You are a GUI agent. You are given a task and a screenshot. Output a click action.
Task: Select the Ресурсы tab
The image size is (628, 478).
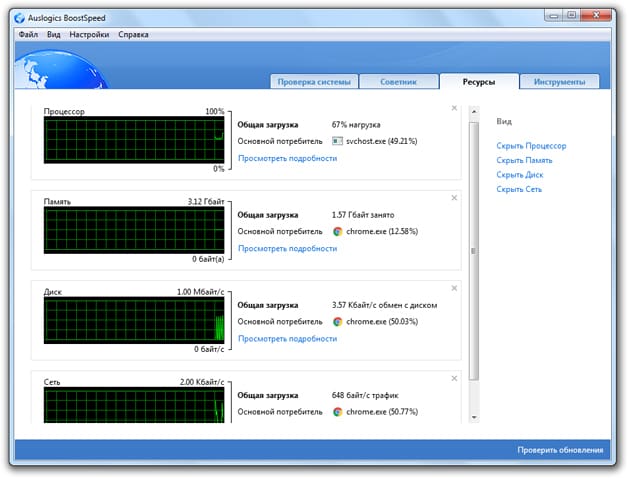tap(479, 82)
